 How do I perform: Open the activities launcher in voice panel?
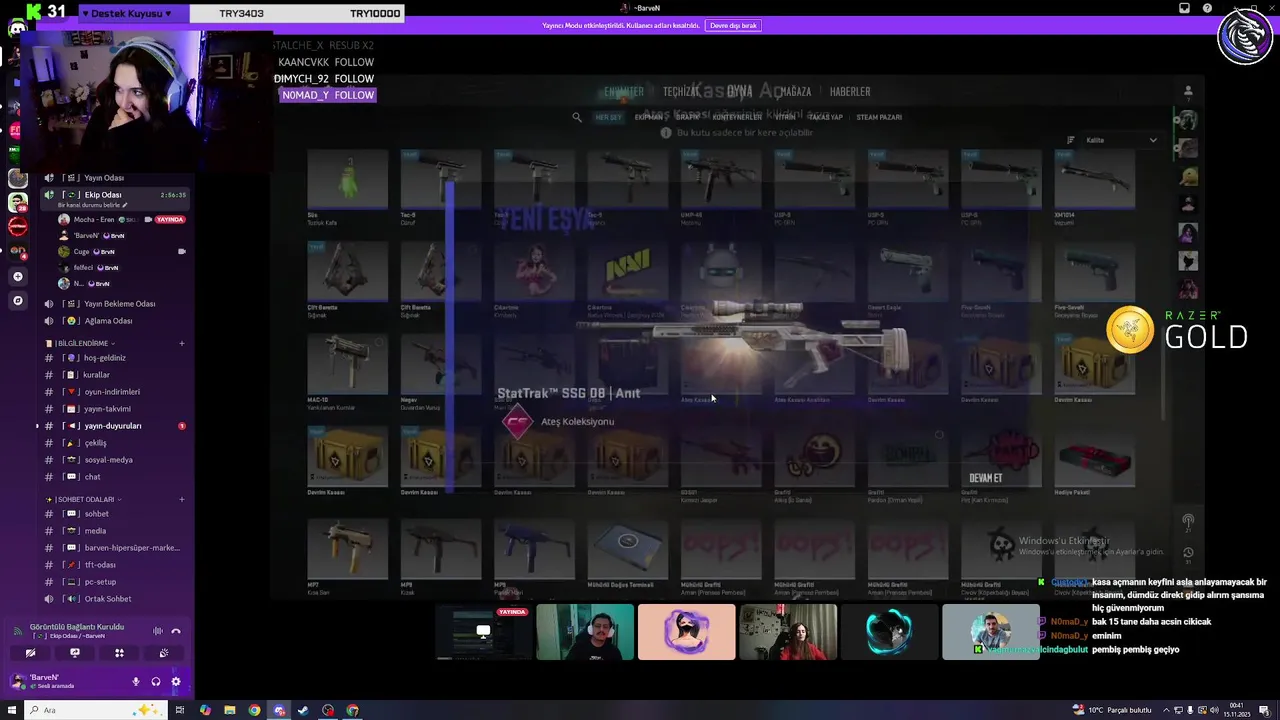pyautogui.click(x=119, y=653)
